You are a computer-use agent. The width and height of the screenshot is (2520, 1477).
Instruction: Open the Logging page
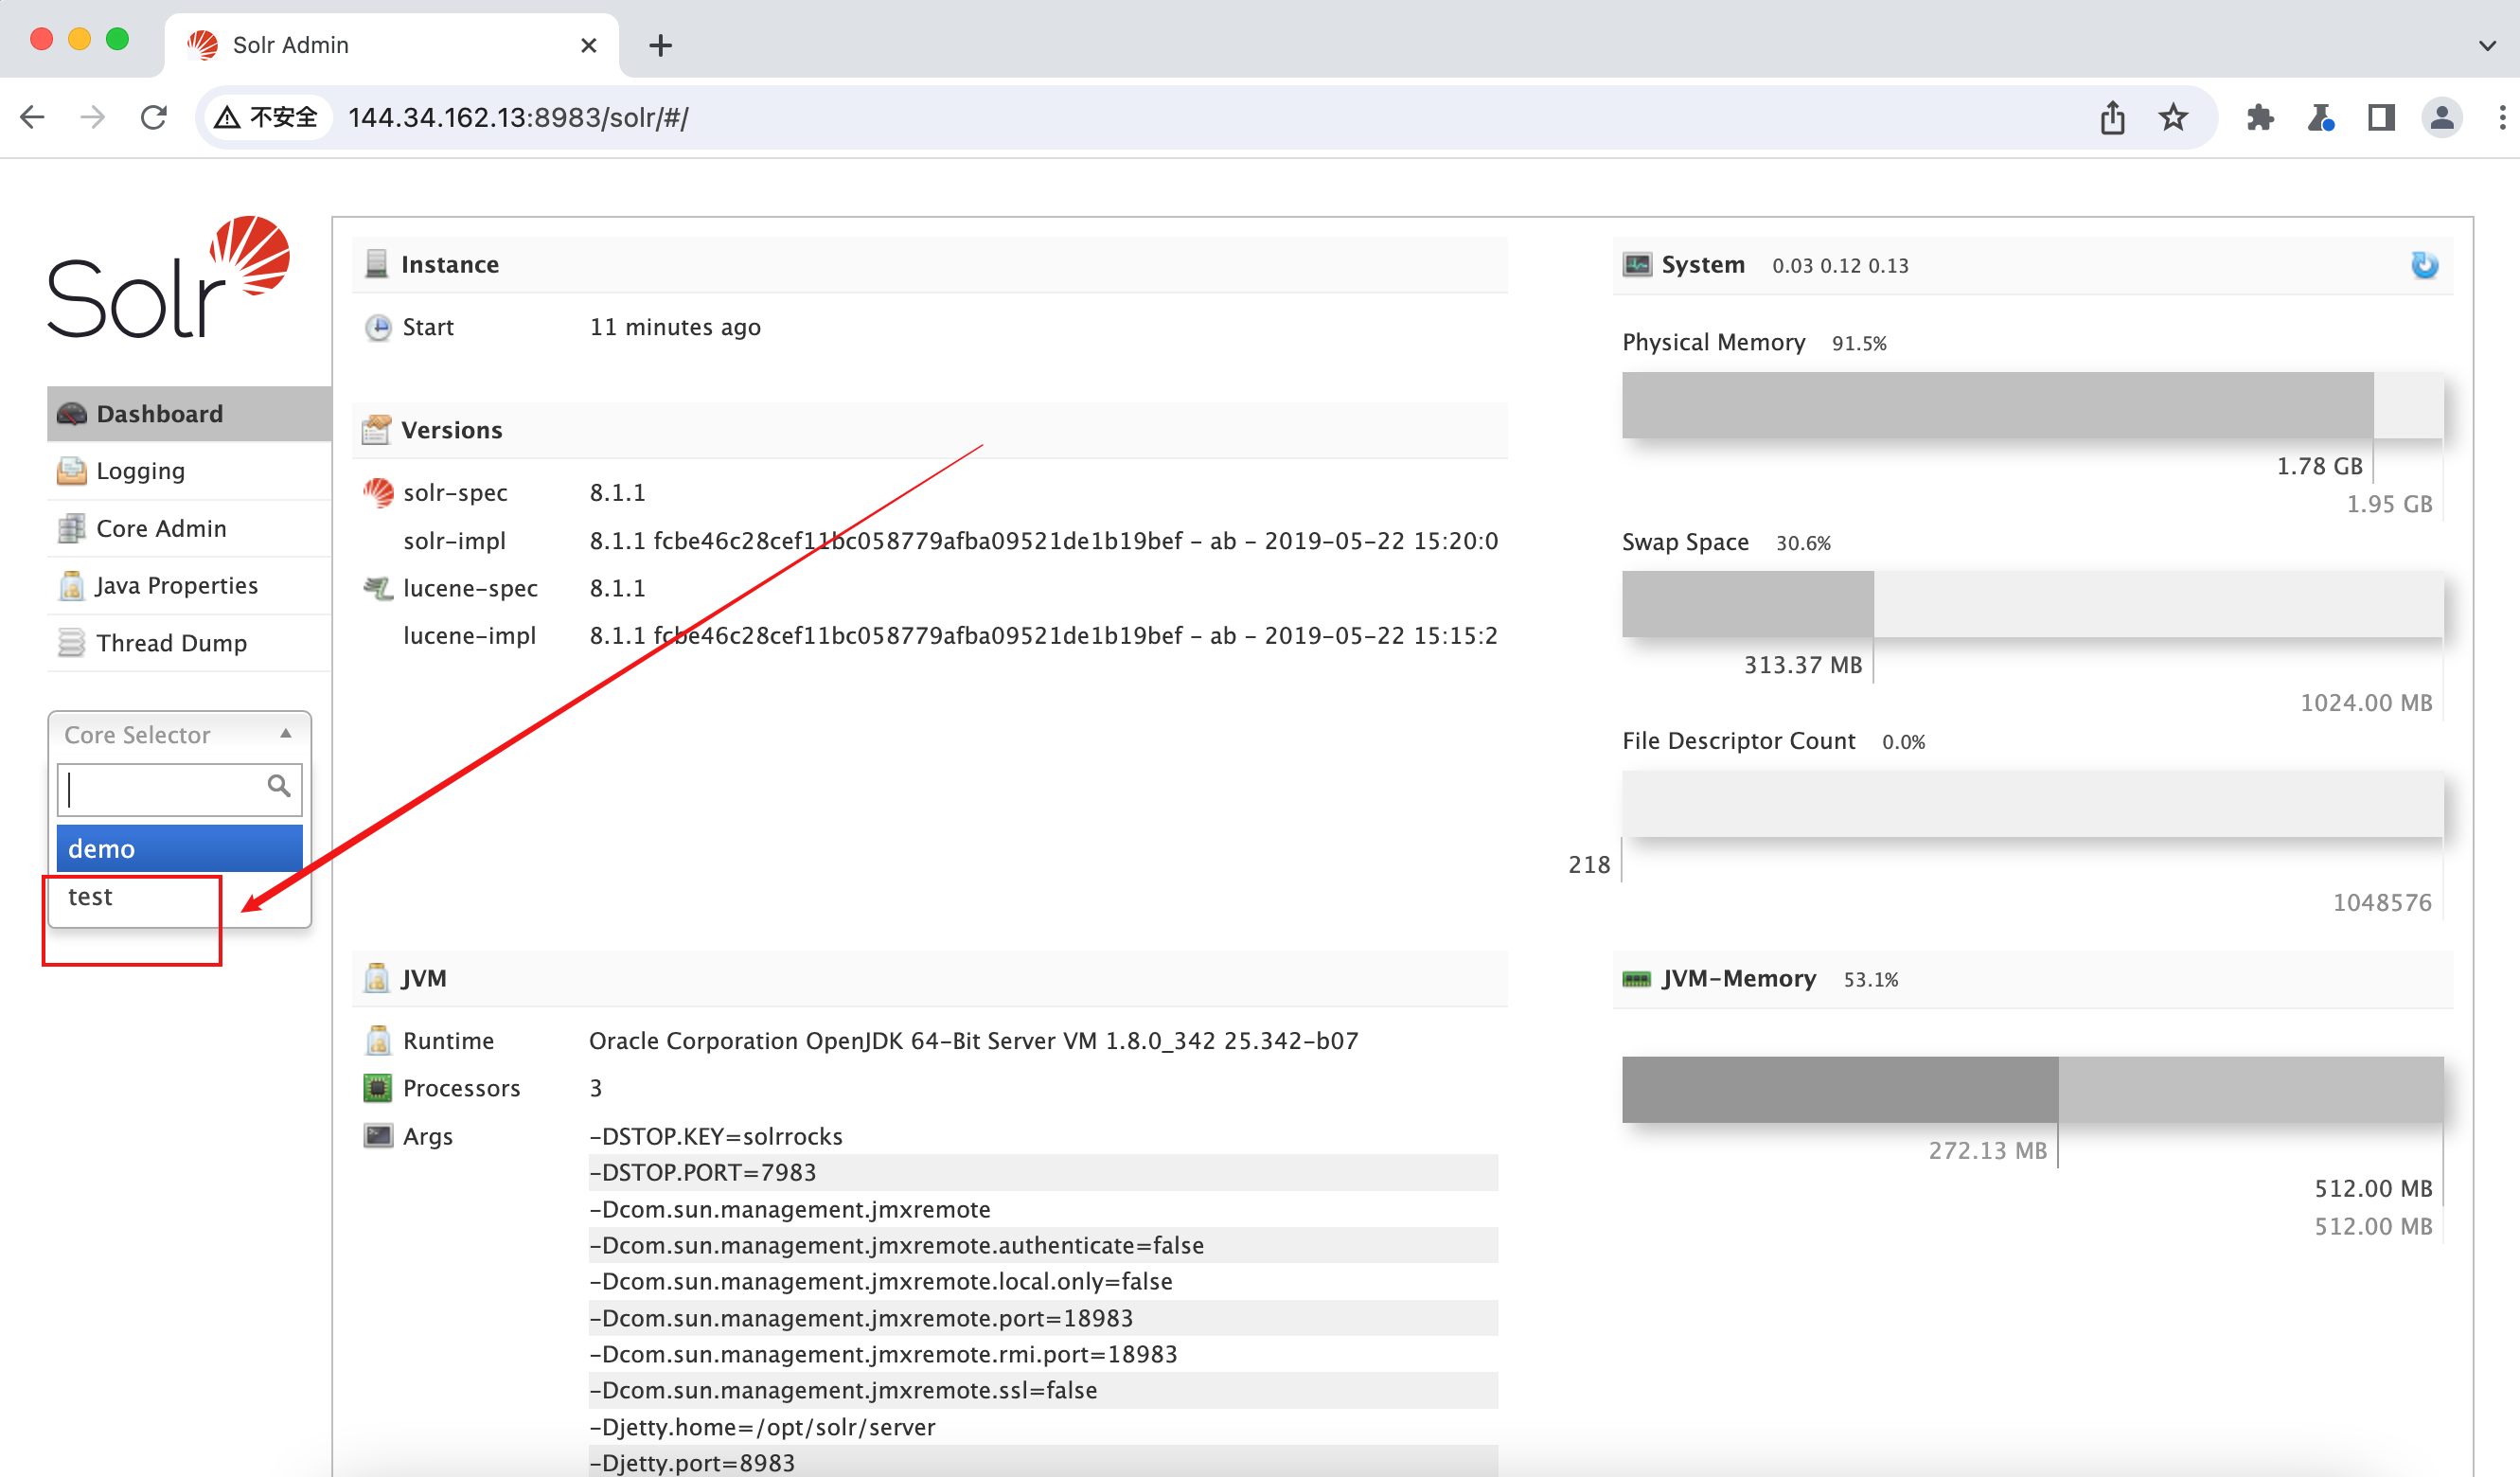[x=139, y=470]
